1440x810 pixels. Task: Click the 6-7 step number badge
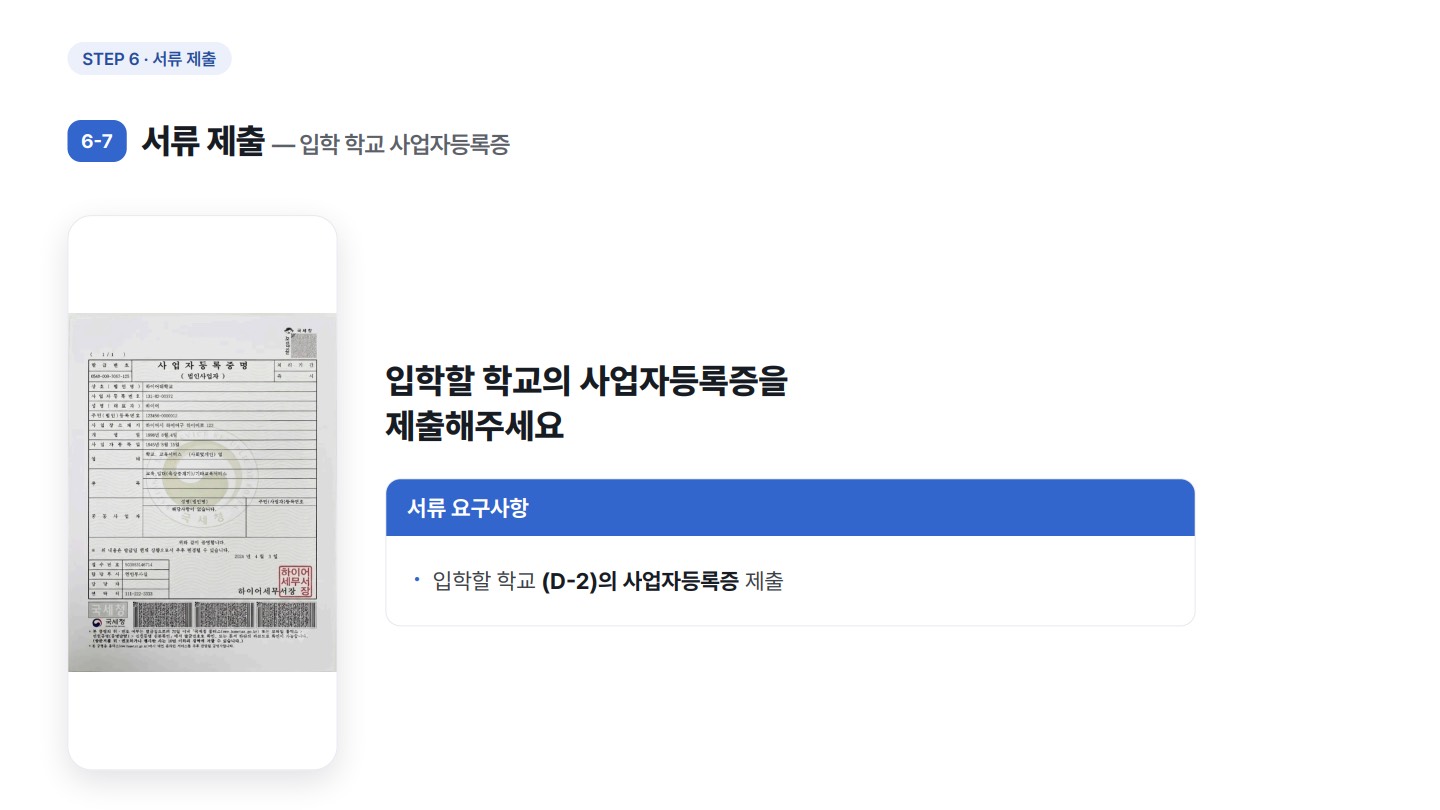coord(97,141)
